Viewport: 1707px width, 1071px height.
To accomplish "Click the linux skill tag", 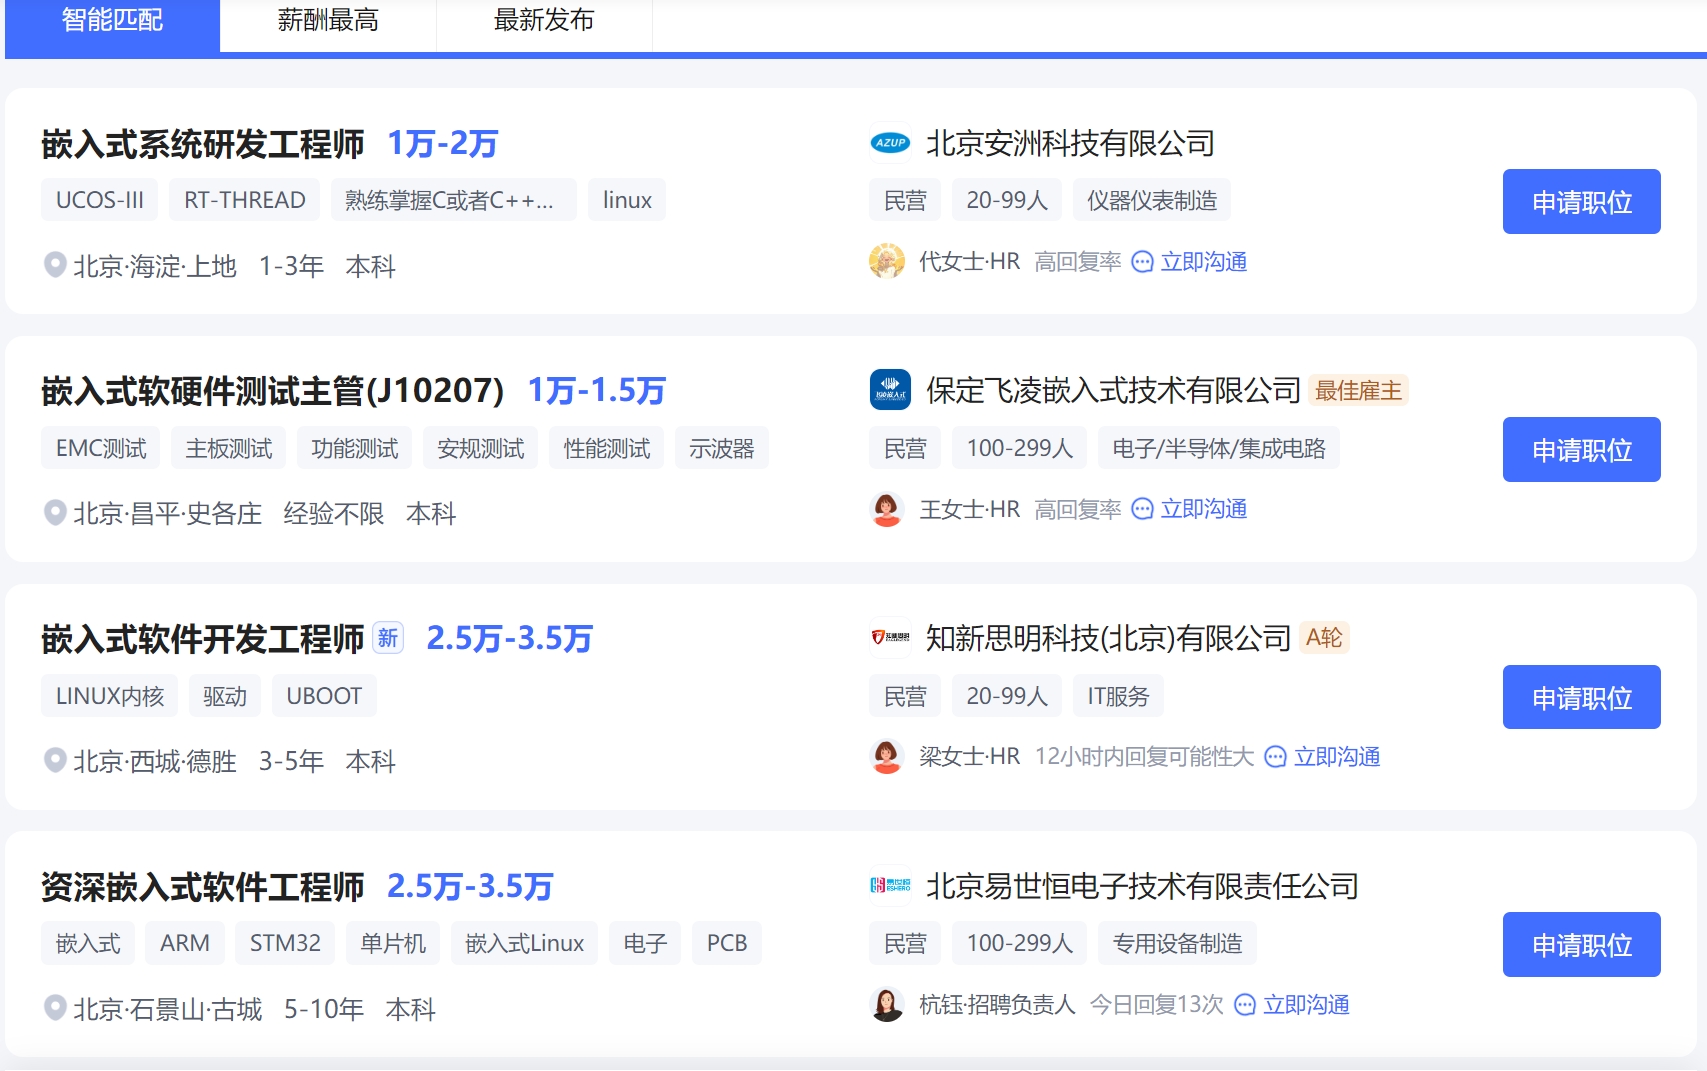I will (x=627, y=200).
